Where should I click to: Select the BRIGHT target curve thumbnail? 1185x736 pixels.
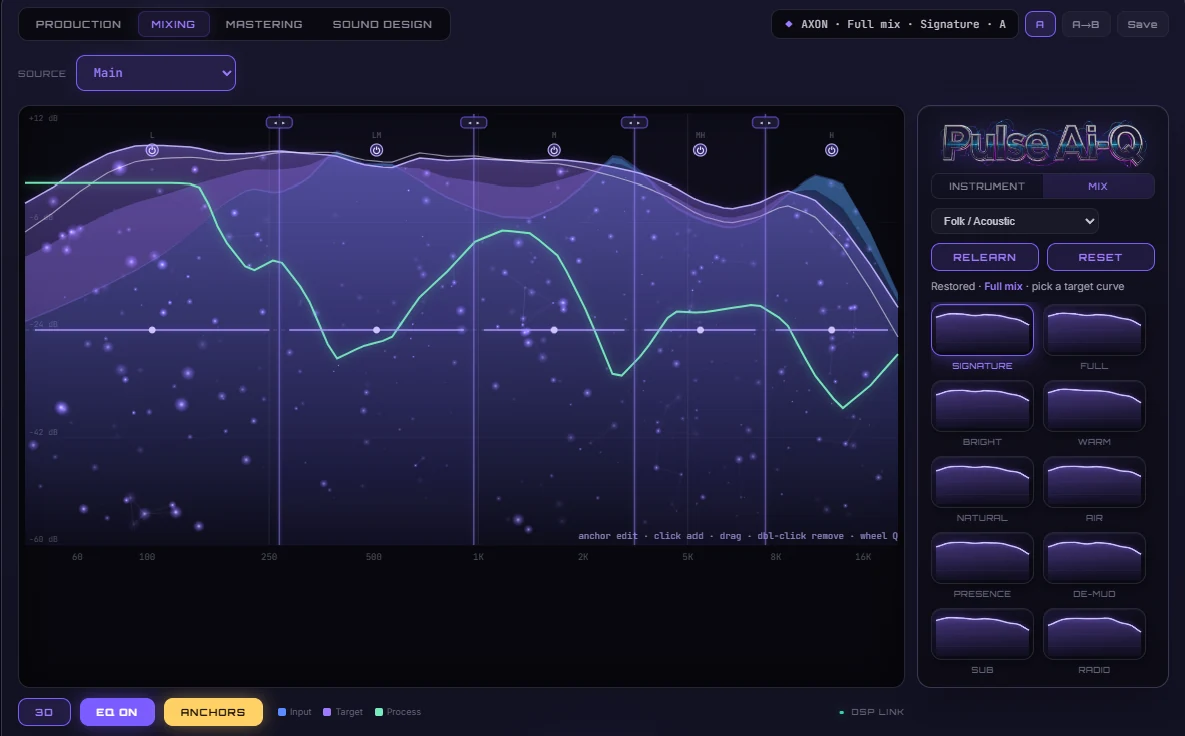pyautogui.click(x=982, y=406)
